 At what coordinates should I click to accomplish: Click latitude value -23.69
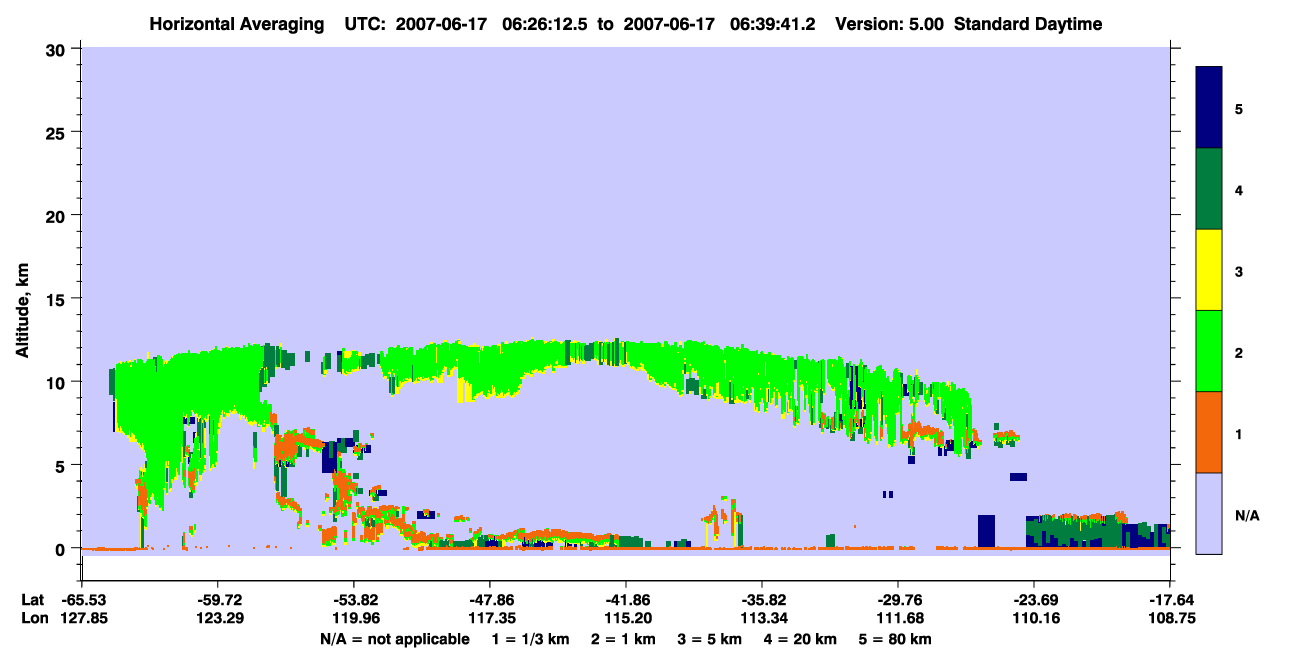[1034, 600]
